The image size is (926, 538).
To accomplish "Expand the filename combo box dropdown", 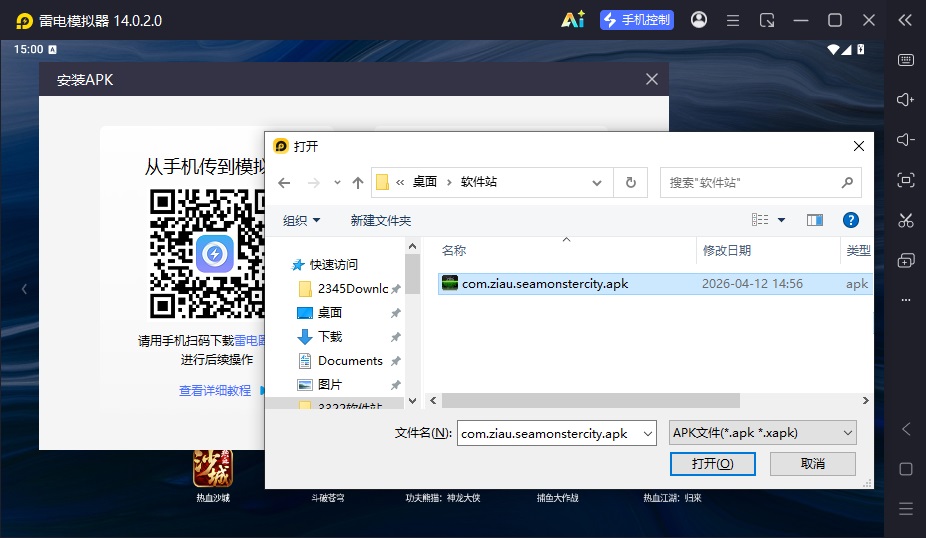I will tap(648, 433).
